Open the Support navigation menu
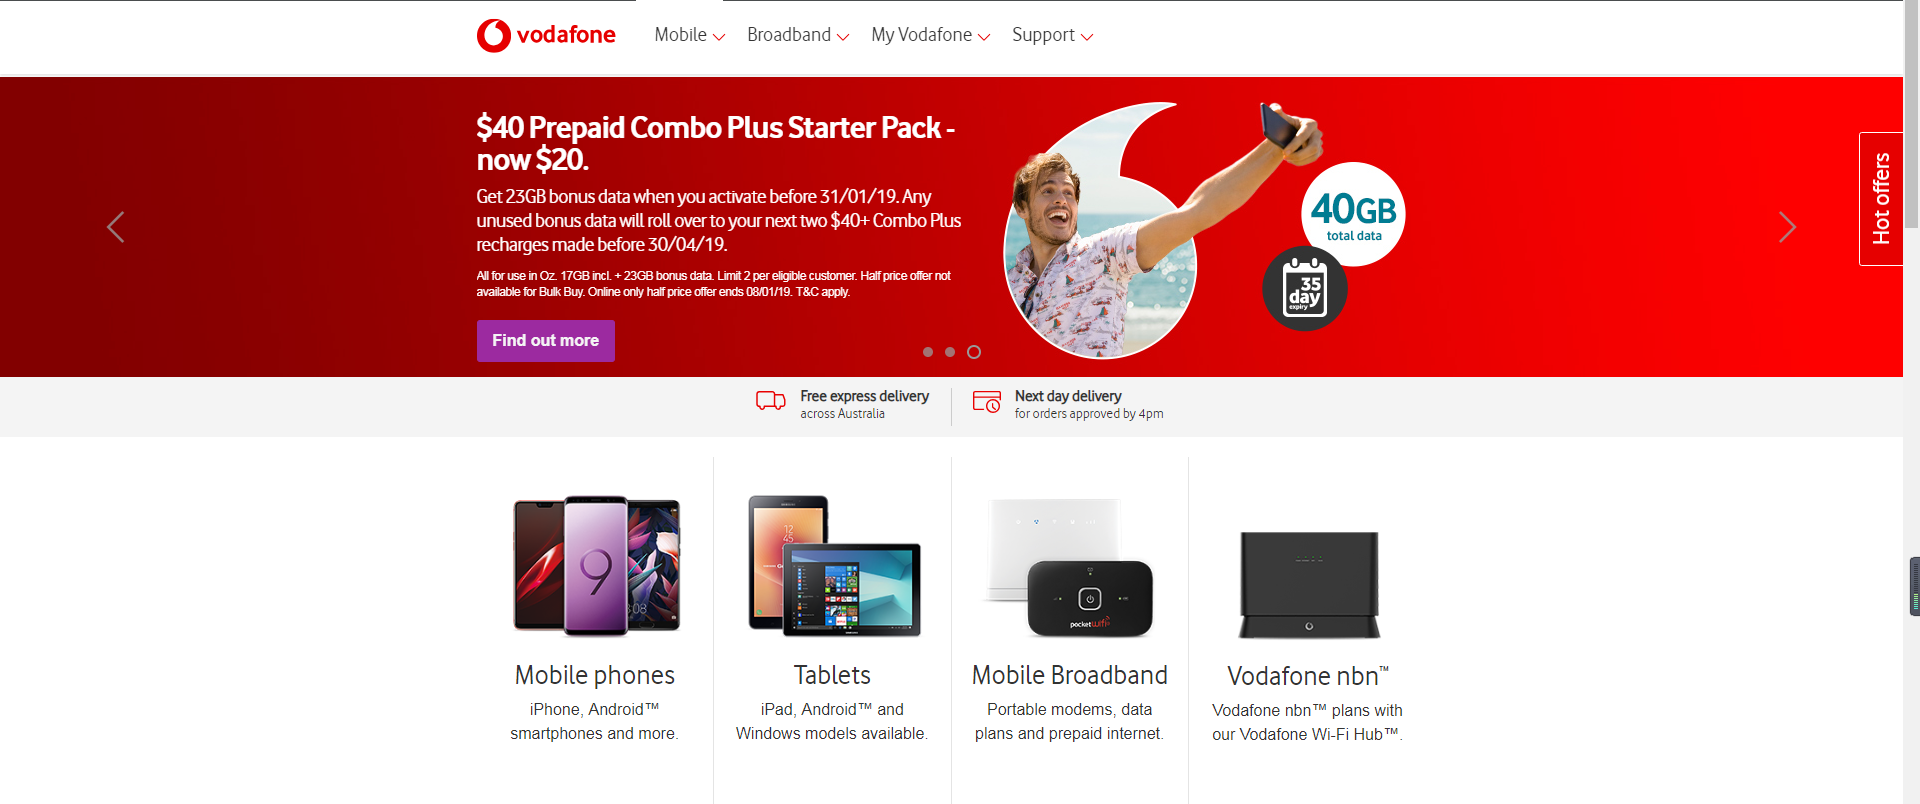This screenshot has height=804, width=1920. 1053,35
